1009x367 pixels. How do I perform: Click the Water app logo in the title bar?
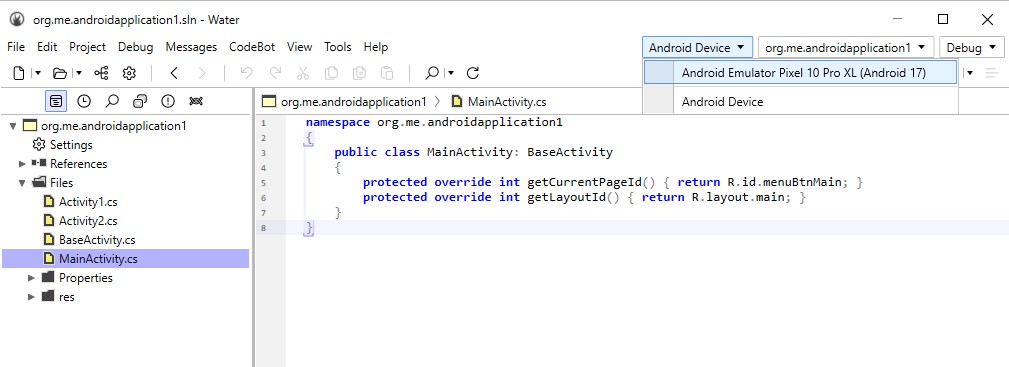[x=17, y=19]
